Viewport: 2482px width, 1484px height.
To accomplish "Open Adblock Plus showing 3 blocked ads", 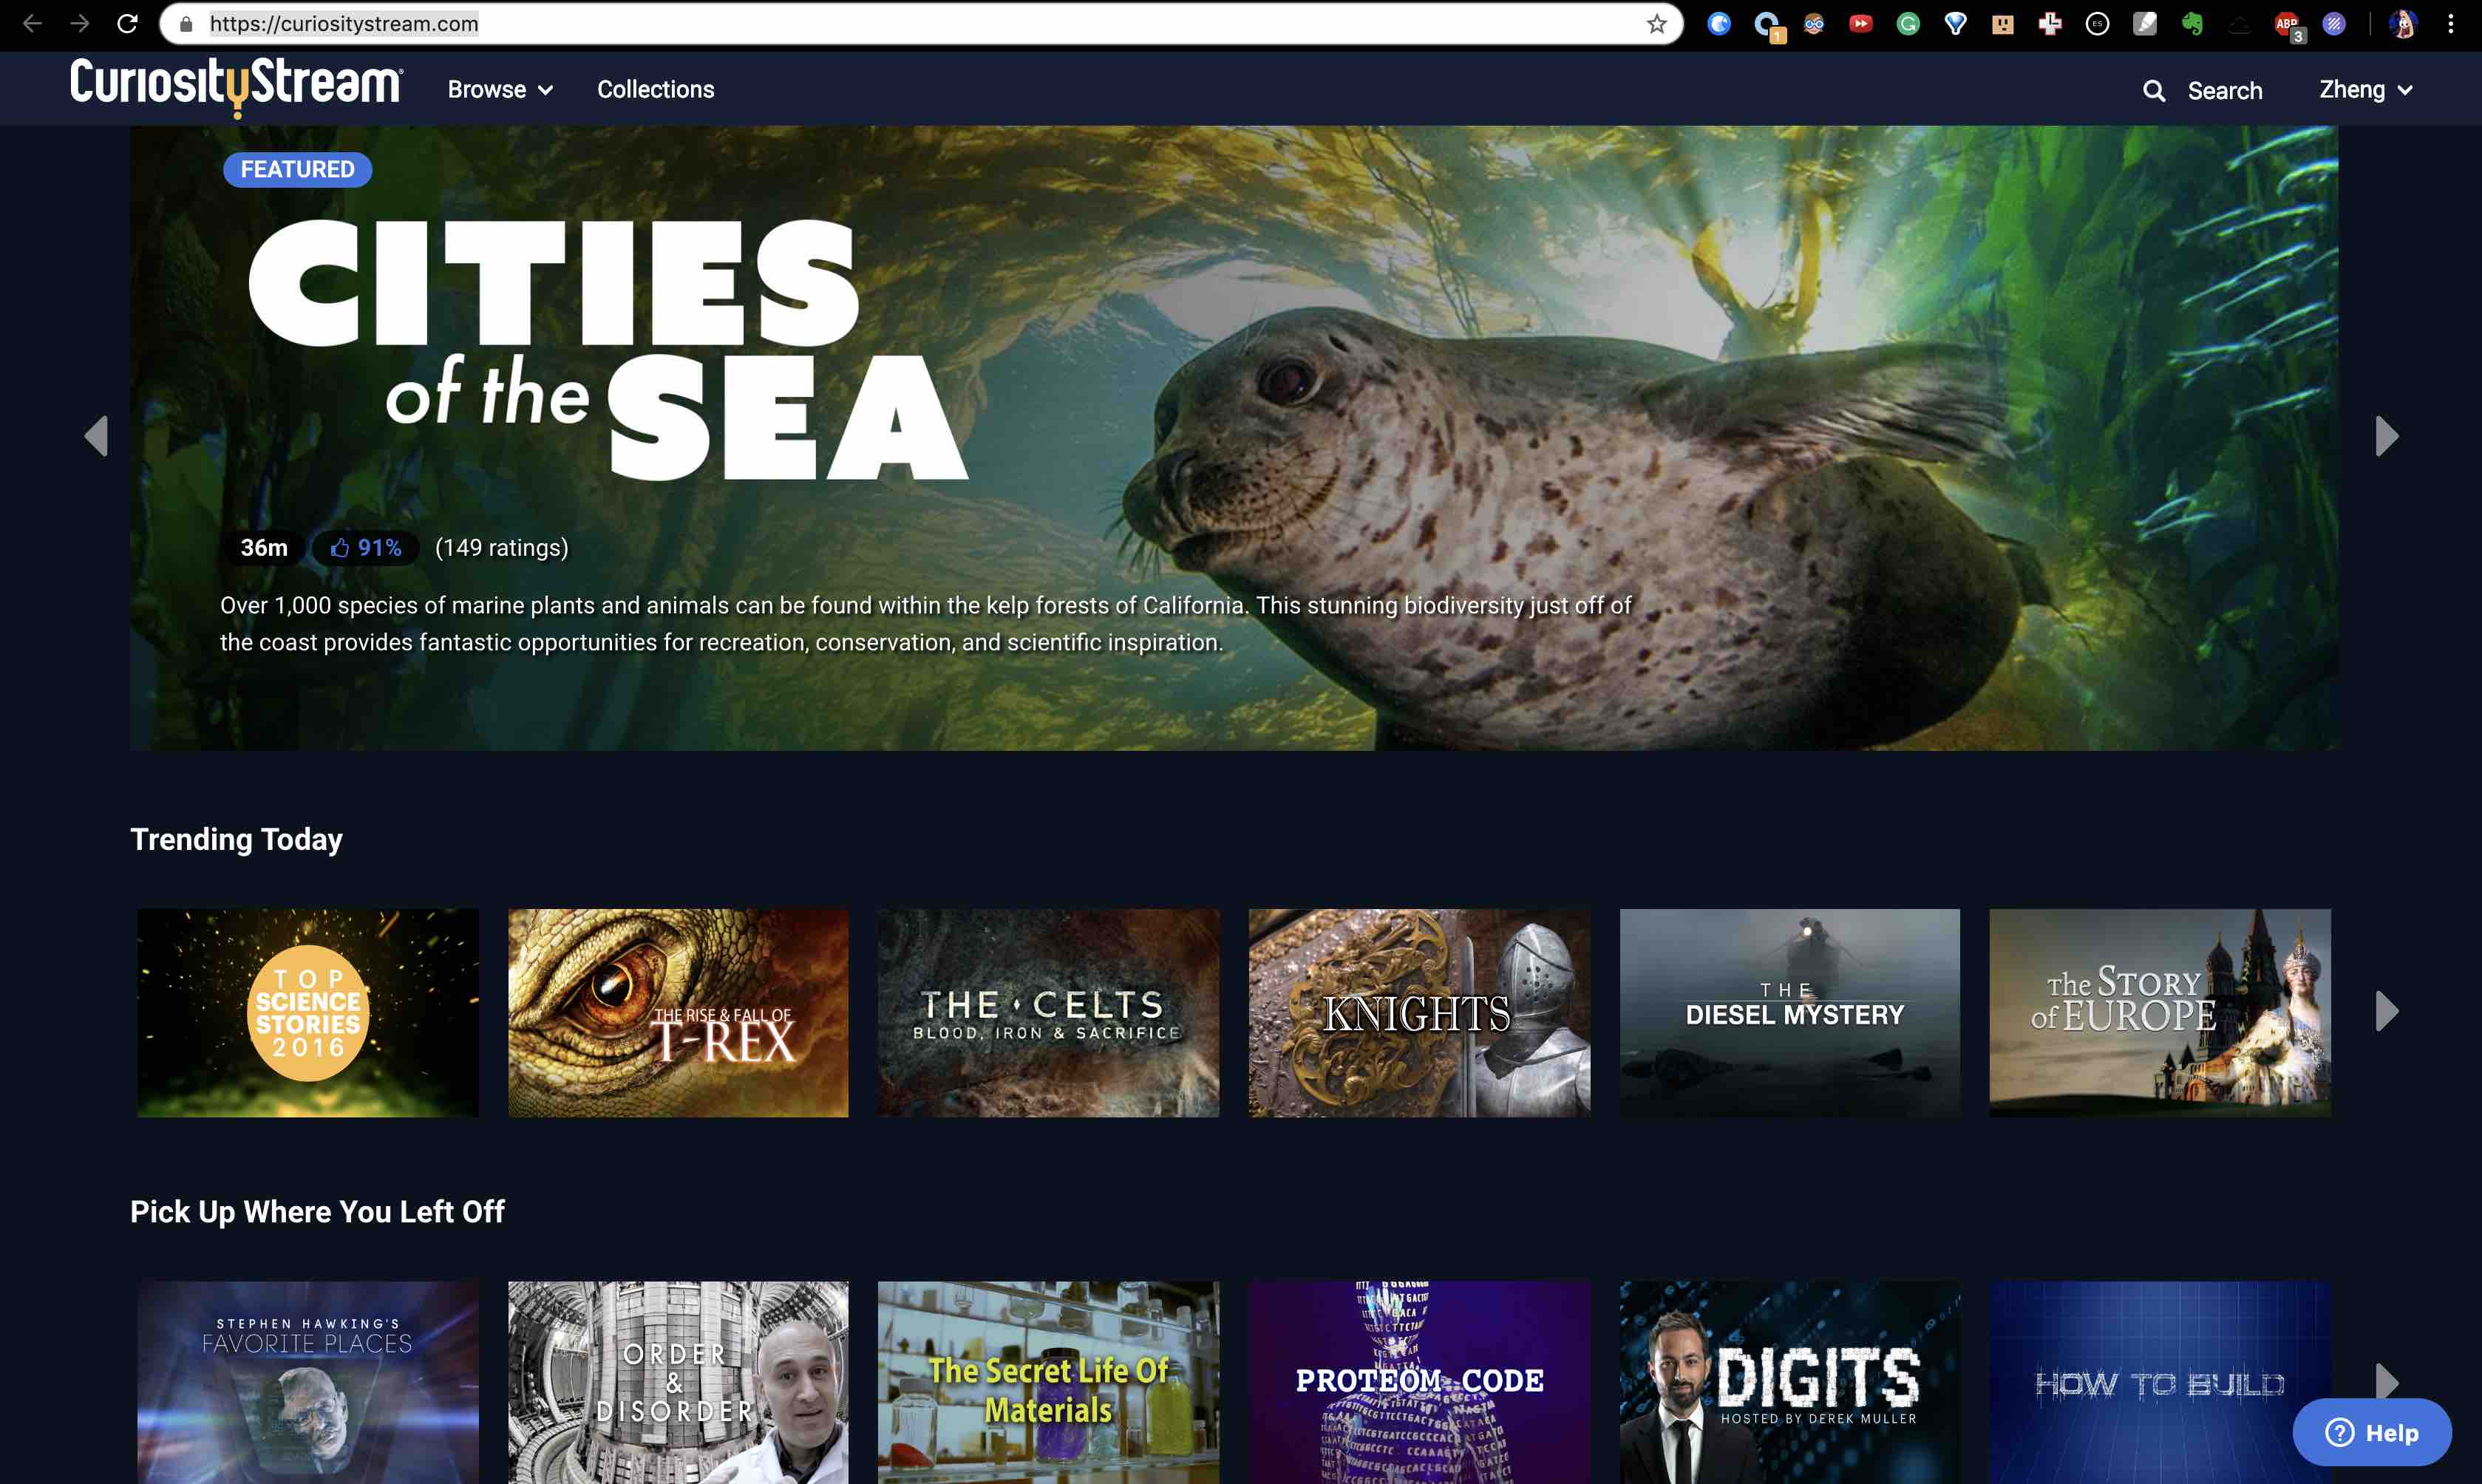I will [x=2286, y=23].
